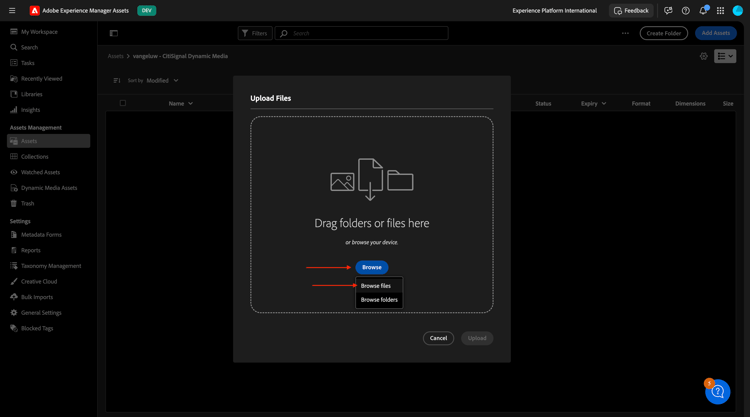This screenshot has width=750, height=417.
Task: Open the user profile avatar
Action: point(738,11)
